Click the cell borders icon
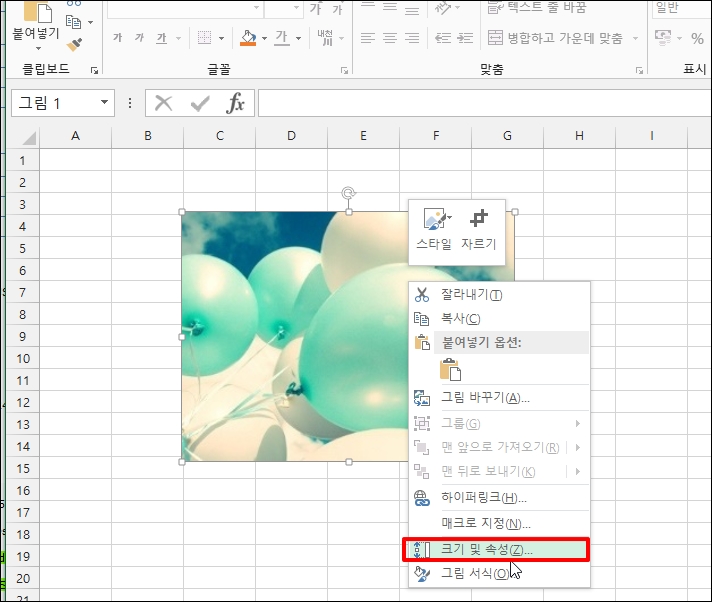This screenshot has height=602, width=712. [204, 38]
